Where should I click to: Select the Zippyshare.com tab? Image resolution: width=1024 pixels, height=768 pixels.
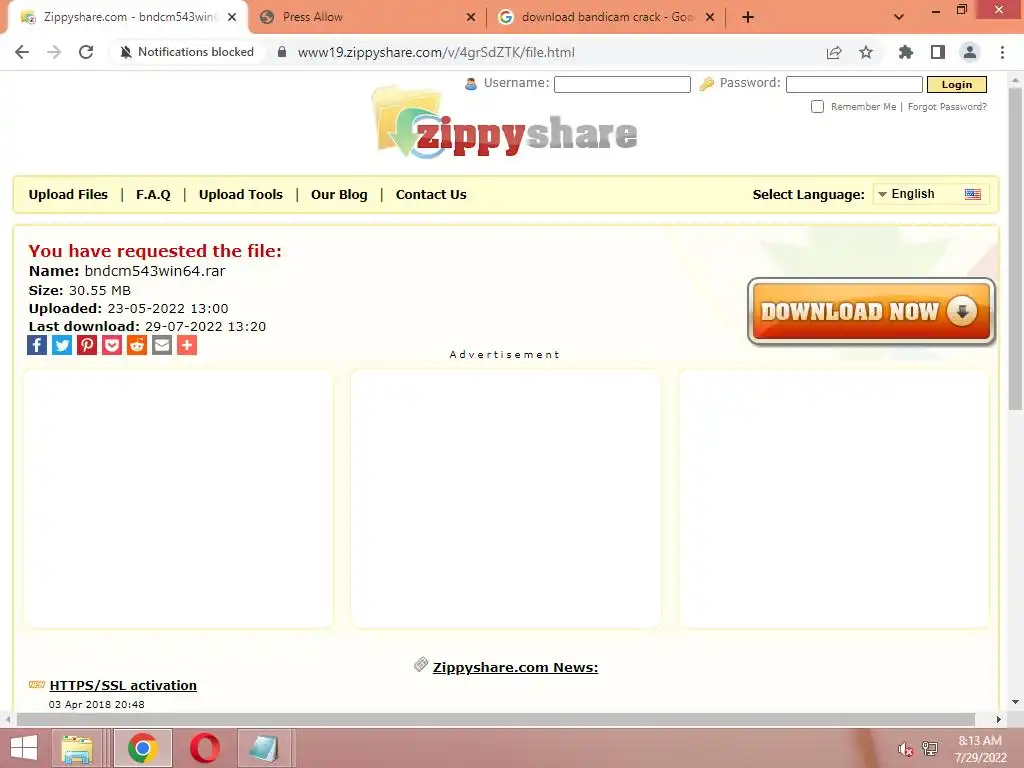(x=127, y=17)
